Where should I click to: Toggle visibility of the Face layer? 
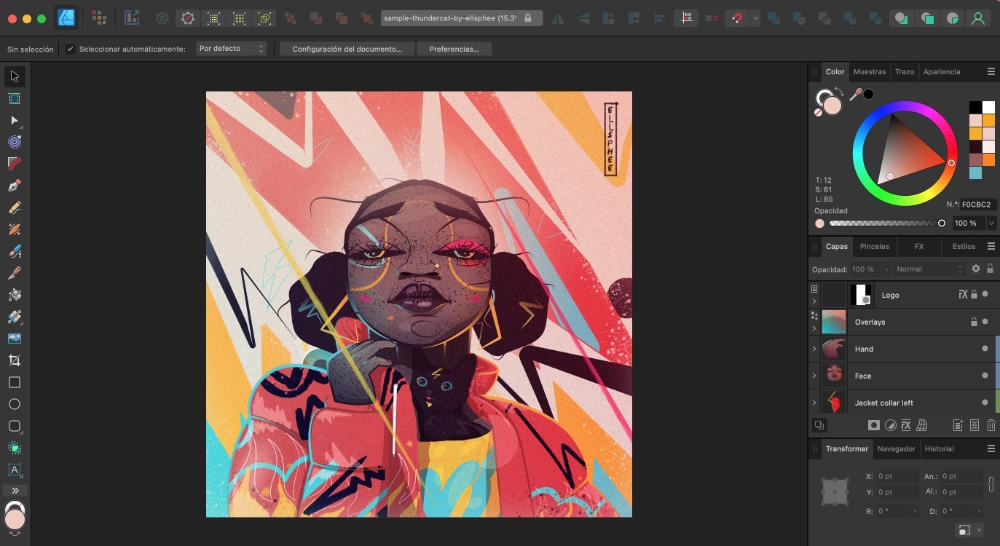tap(985, 376)
